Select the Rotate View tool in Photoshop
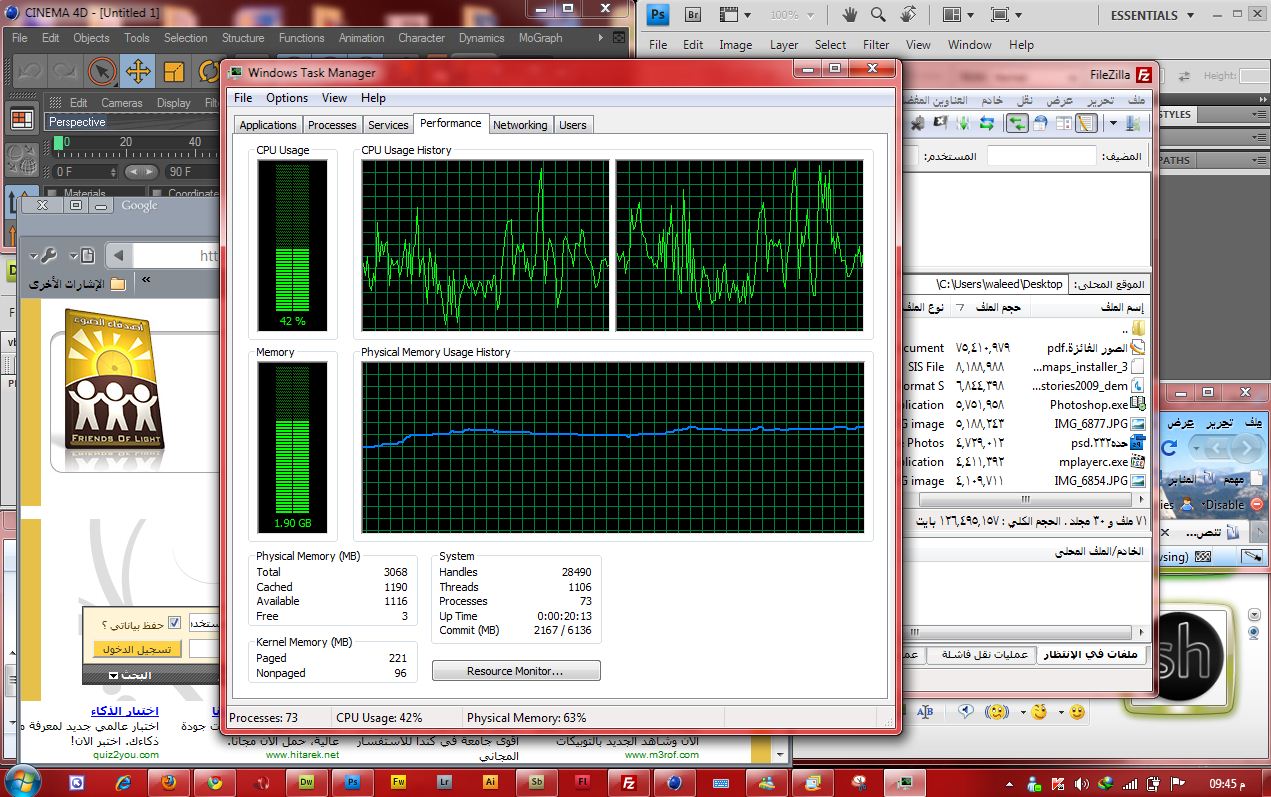Viewport: 1271px width, 797px height. 908,15
